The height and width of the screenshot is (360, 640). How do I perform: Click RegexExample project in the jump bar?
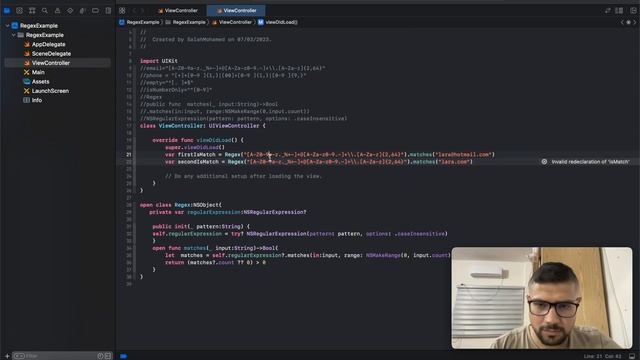(x=140, y=22)
